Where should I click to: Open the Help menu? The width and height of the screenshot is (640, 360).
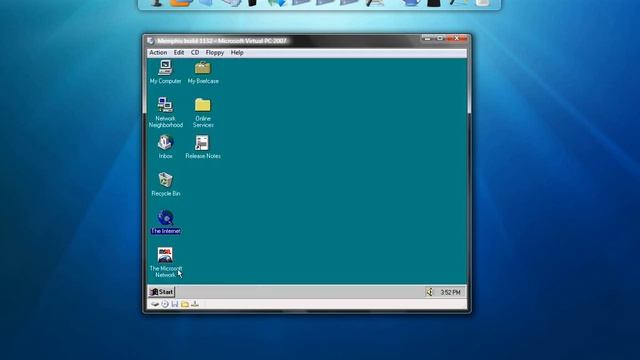(x=237, y=53)
